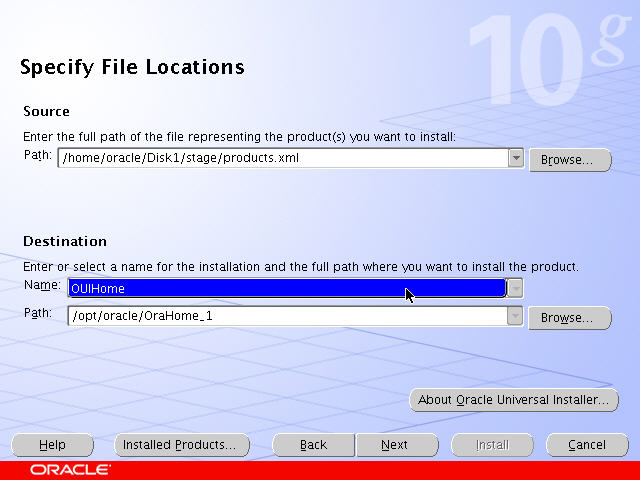Screen dimensions: 640x480
Task: Click Browse next to Destination Path
Action: pos(570,318)
